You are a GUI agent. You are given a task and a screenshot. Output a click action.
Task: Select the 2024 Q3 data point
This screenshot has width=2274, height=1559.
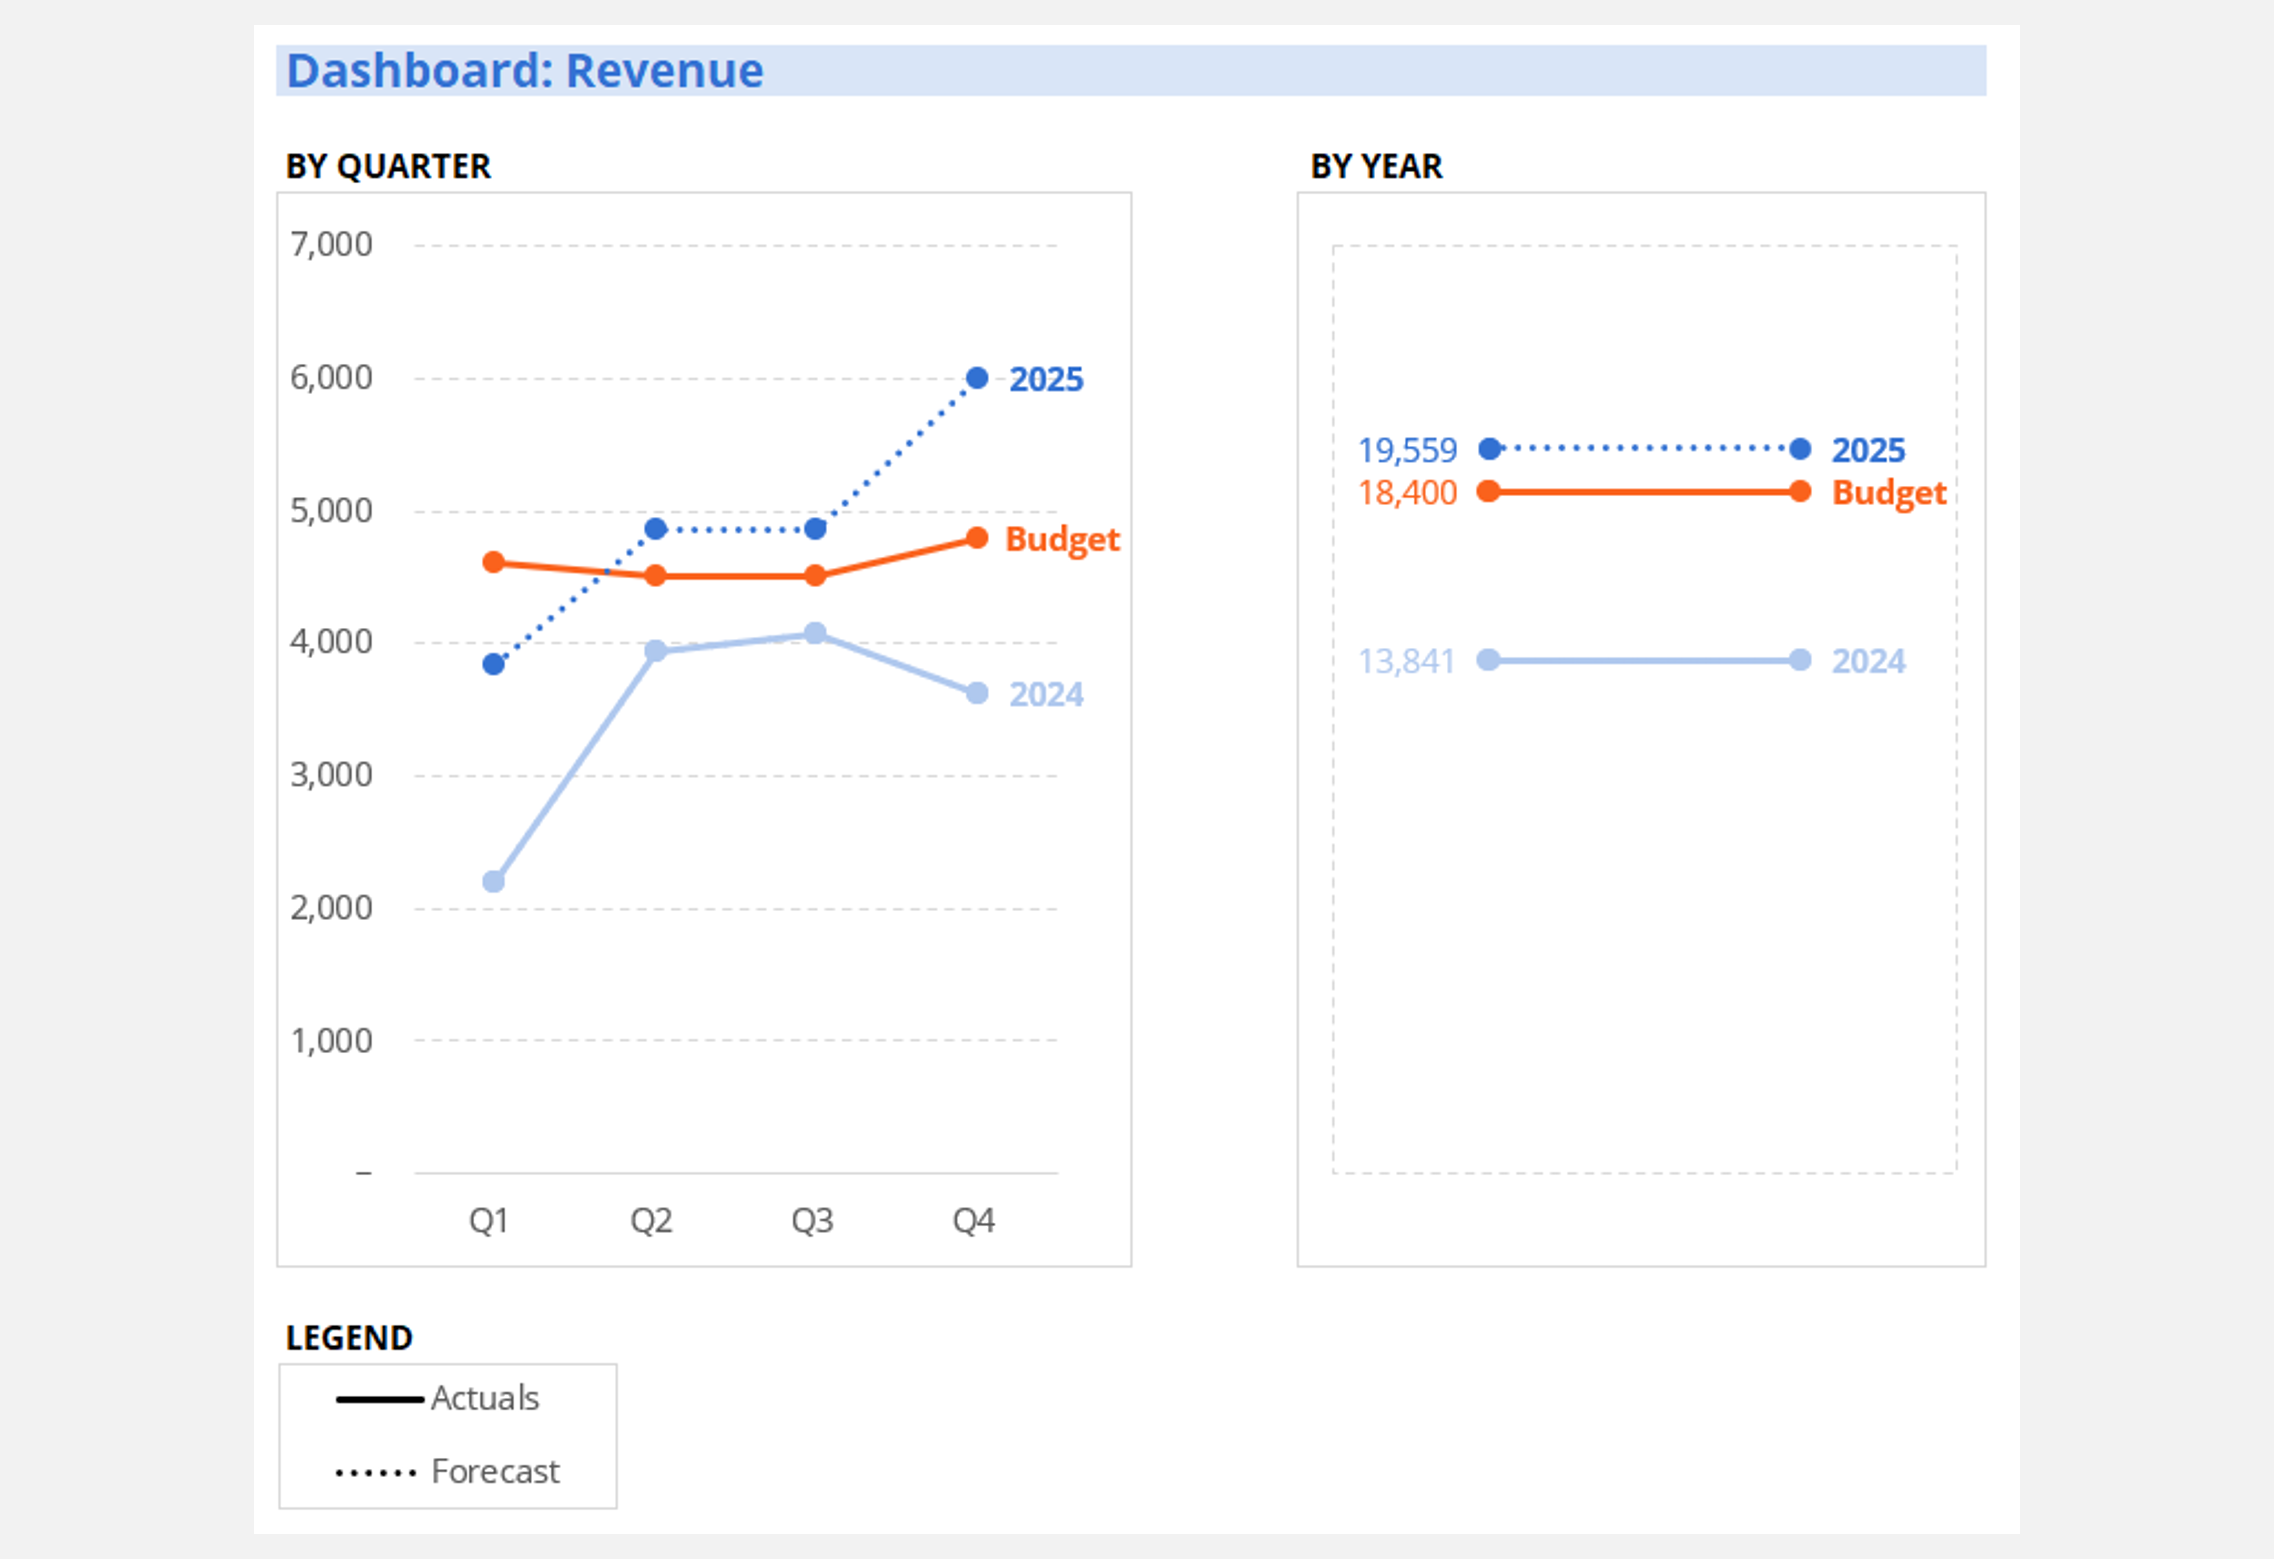(815, 633)
